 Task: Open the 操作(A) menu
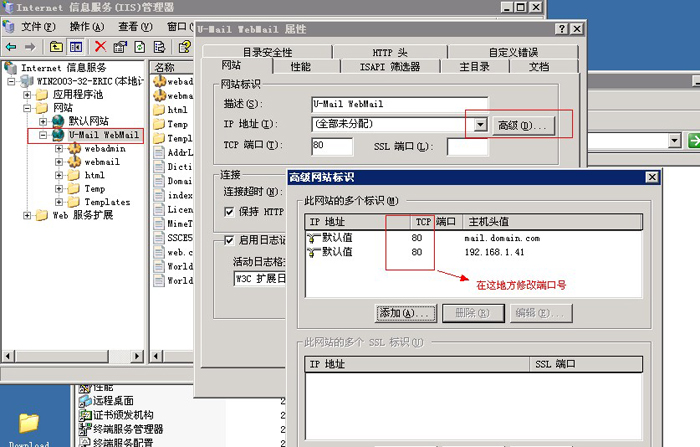click(87, 26)
